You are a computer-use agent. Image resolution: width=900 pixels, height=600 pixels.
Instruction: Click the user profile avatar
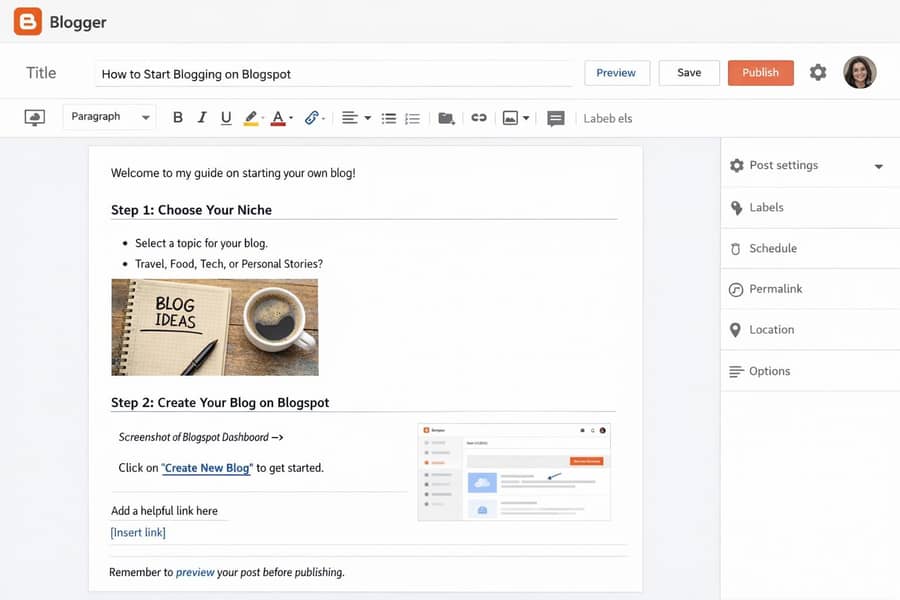[859, 72]
